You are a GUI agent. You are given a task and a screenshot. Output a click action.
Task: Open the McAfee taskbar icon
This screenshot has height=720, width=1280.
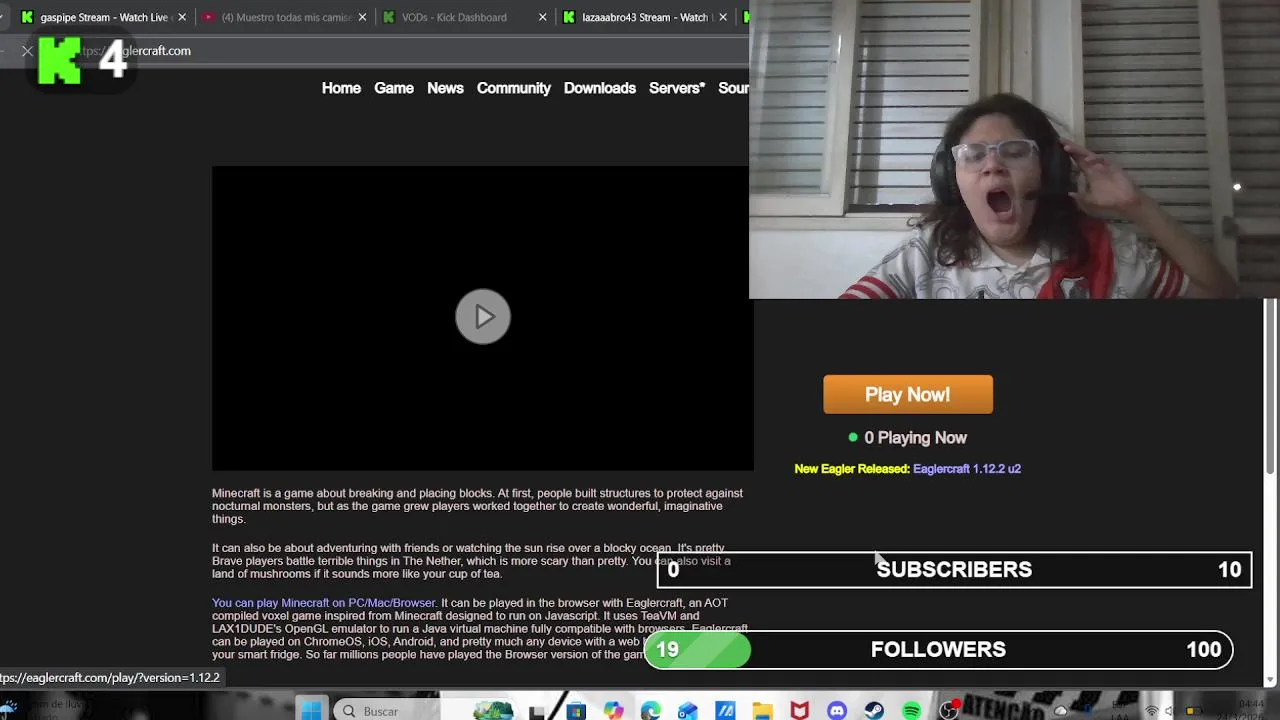(x=800, y=711)
